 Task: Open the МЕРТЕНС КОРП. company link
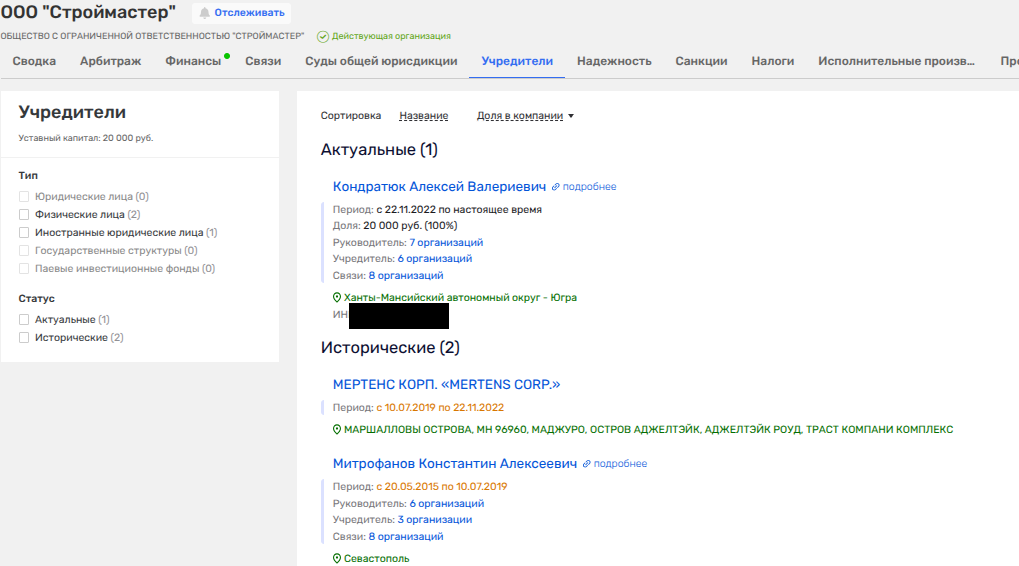[x=446, y=385]
